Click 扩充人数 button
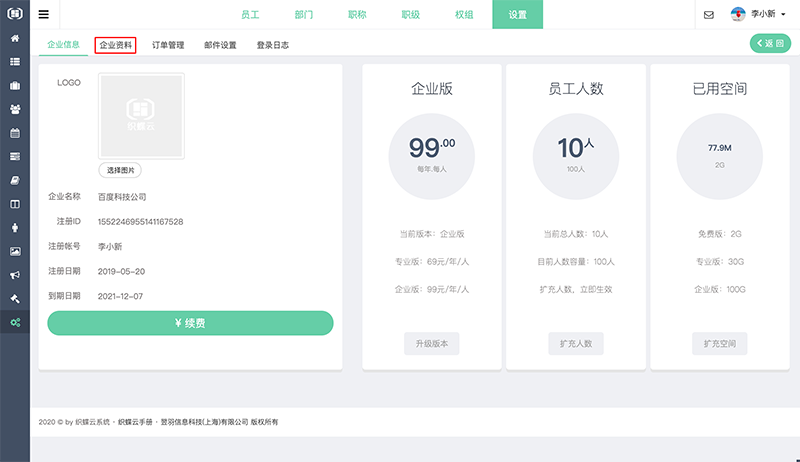The height and width of the screenshot is (462, 800). (x=576, y=344)
